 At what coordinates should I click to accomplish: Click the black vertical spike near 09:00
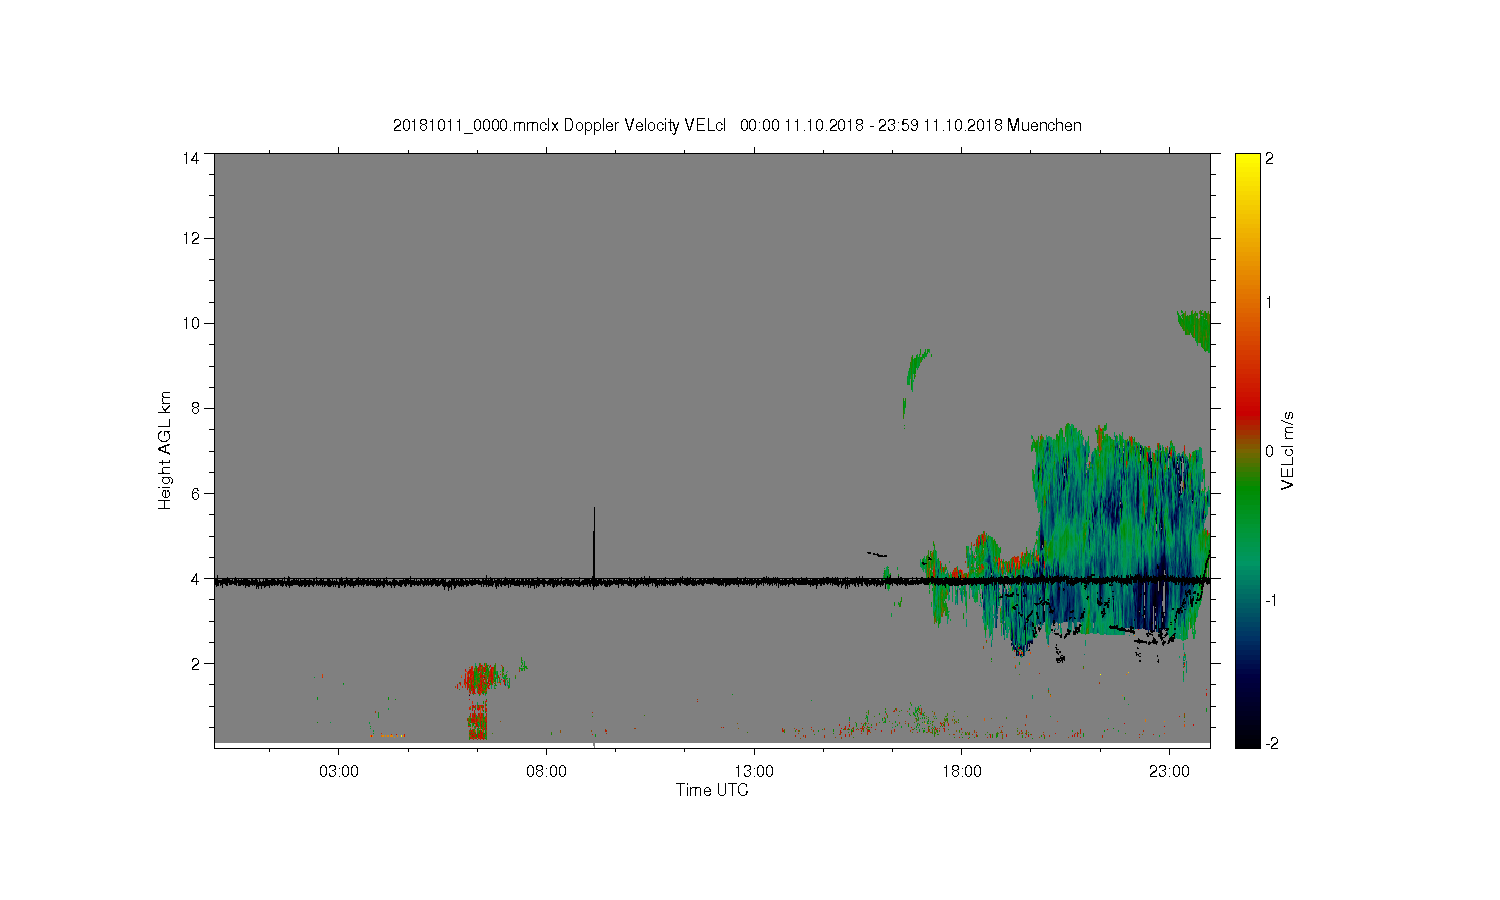pos(594,542)
